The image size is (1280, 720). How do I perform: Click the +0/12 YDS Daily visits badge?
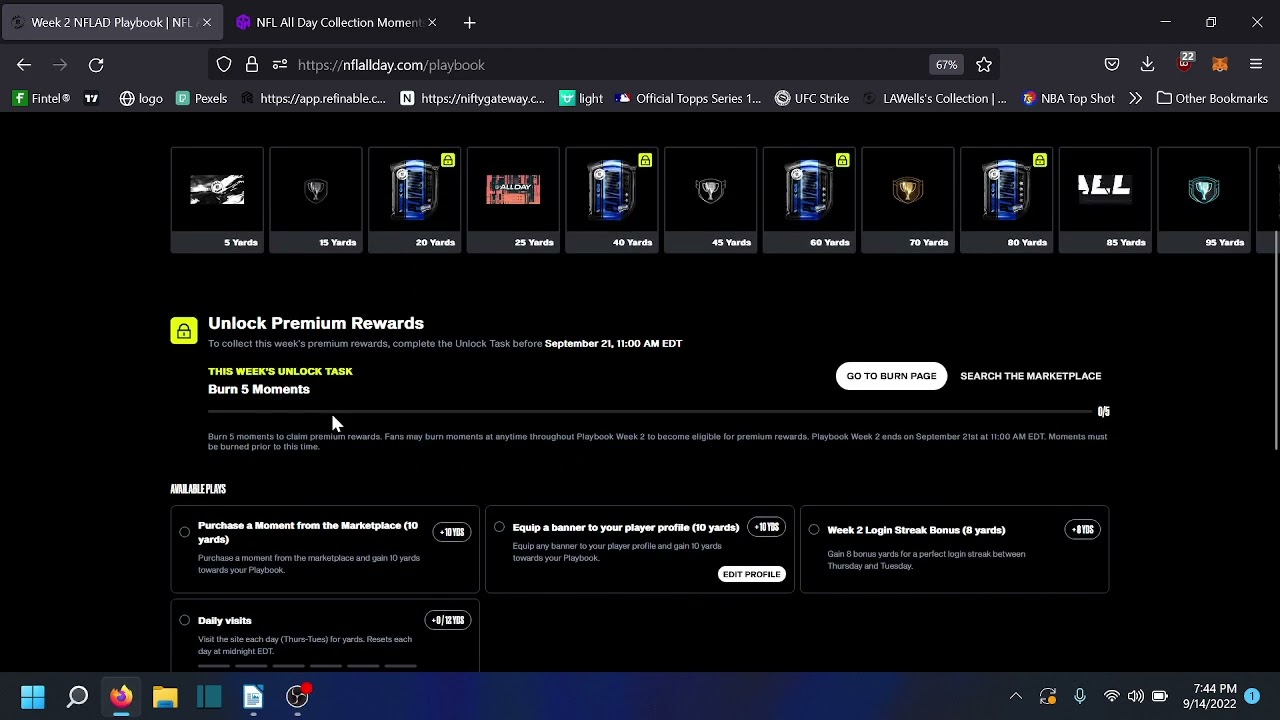(448, 620)
